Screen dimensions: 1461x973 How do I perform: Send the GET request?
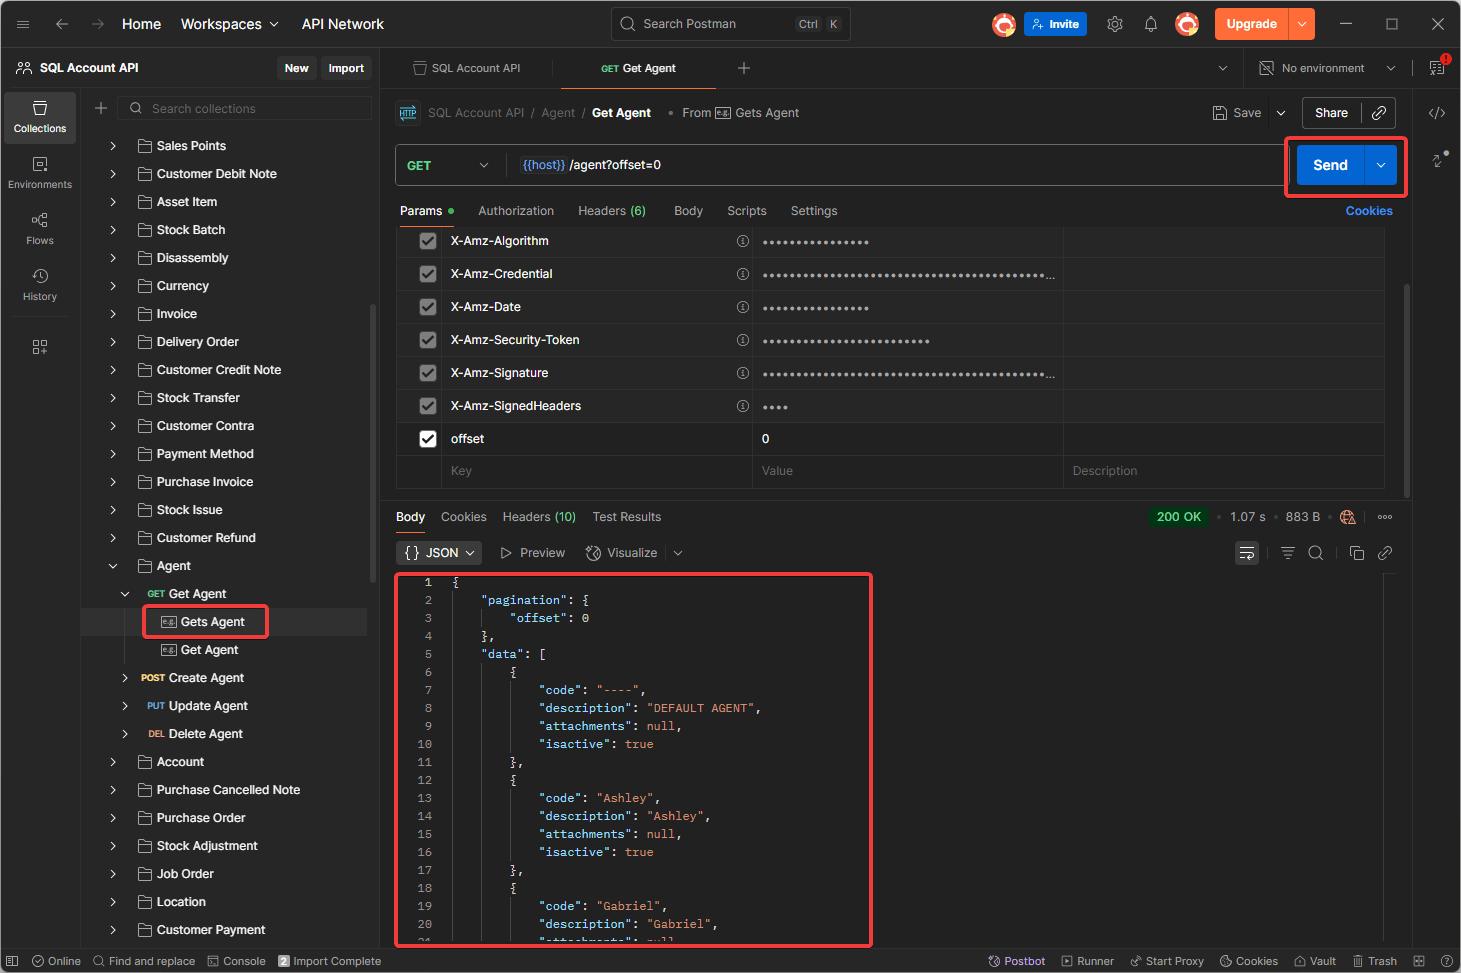point(1330,165)
